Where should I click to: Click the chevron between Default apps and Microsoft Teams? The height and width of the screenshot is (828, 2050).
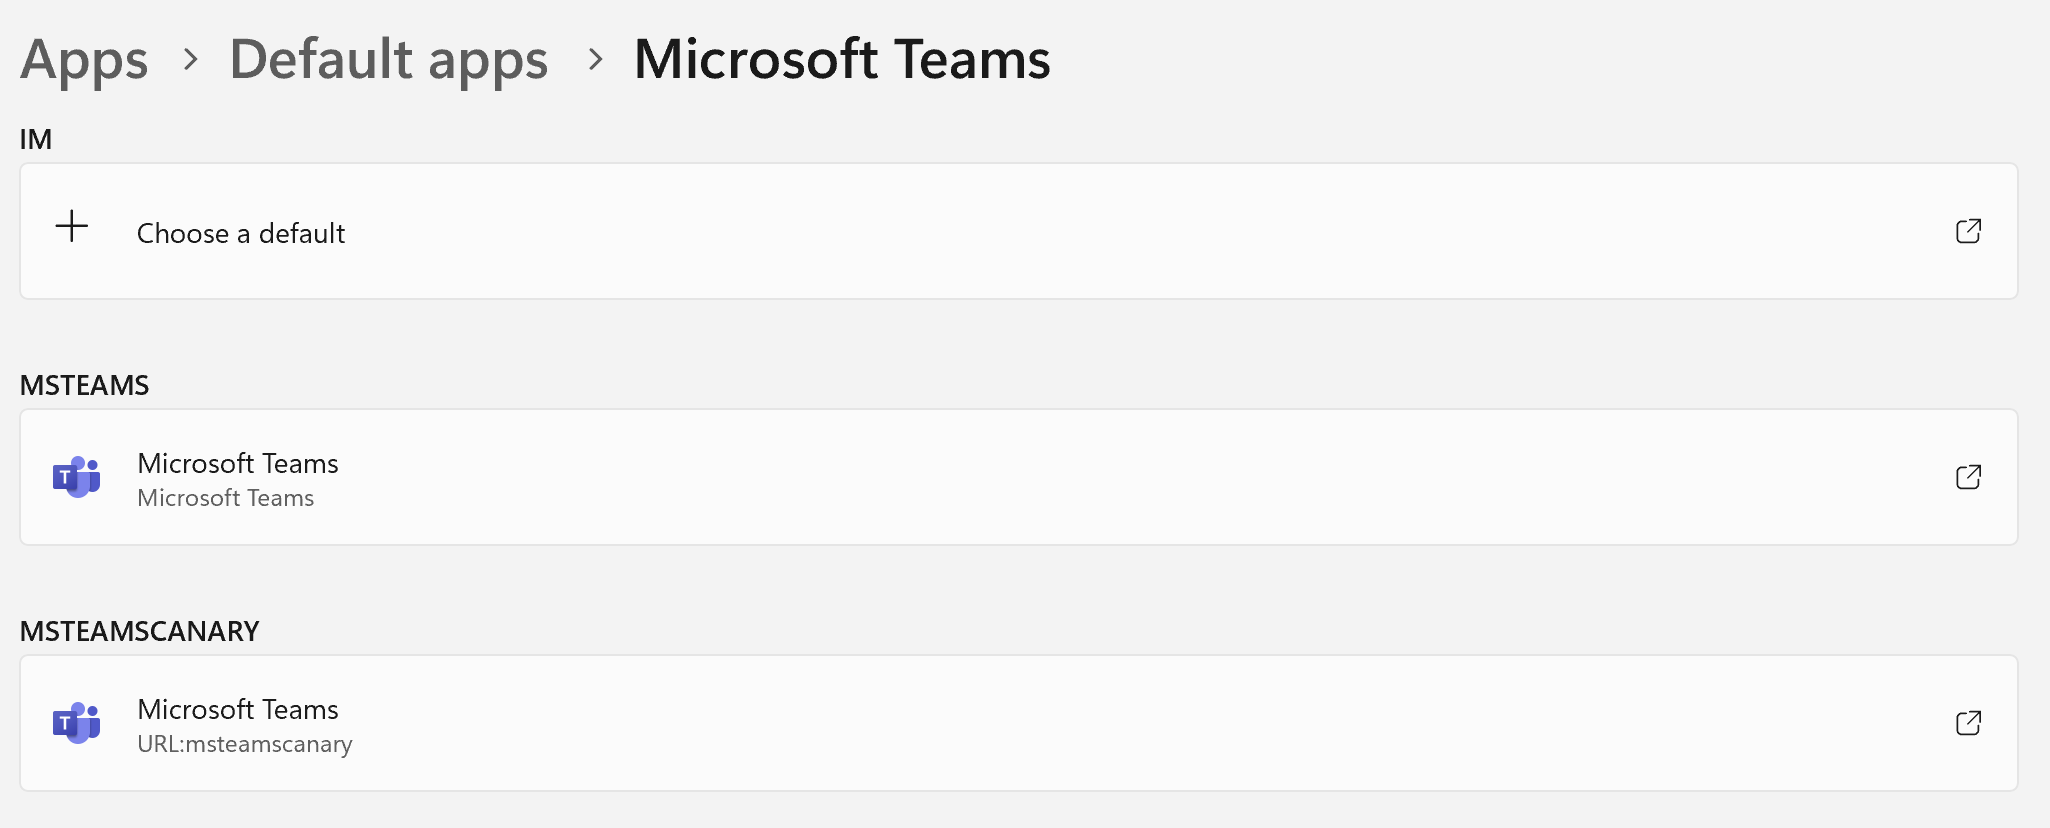click(596, 60)
